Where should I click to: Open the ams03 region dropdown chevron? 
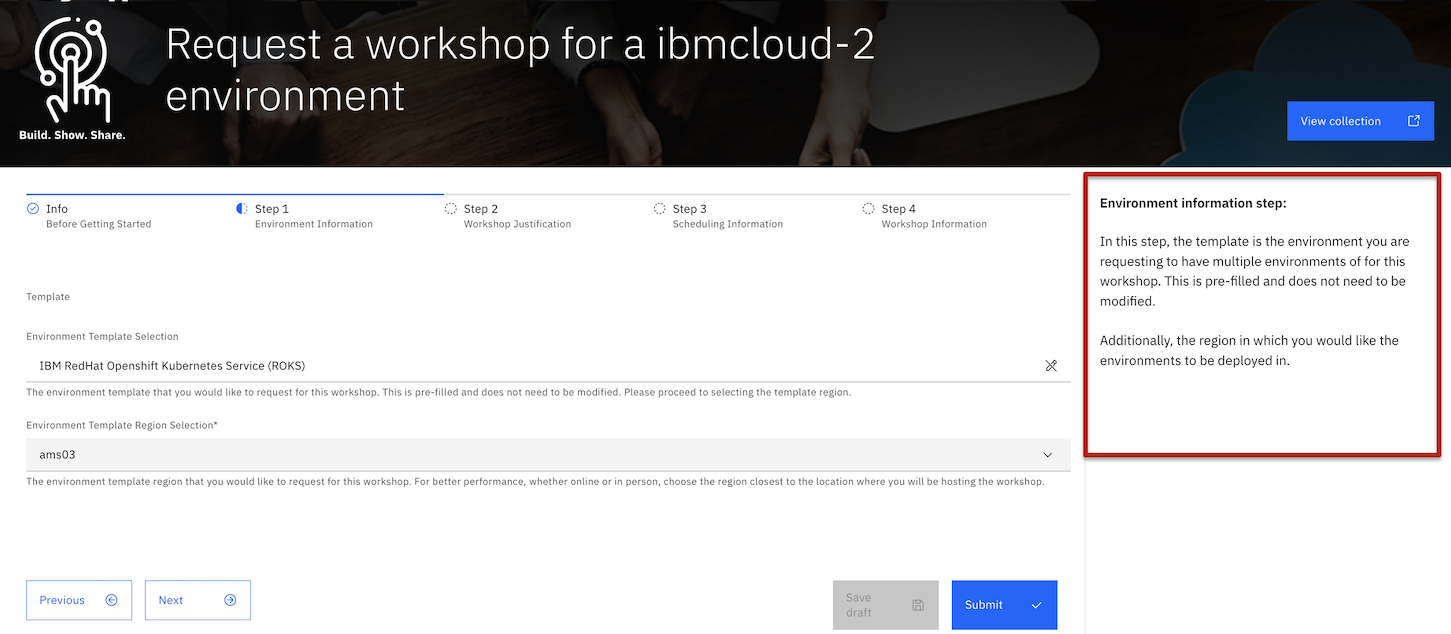[x=1047, y=454]
